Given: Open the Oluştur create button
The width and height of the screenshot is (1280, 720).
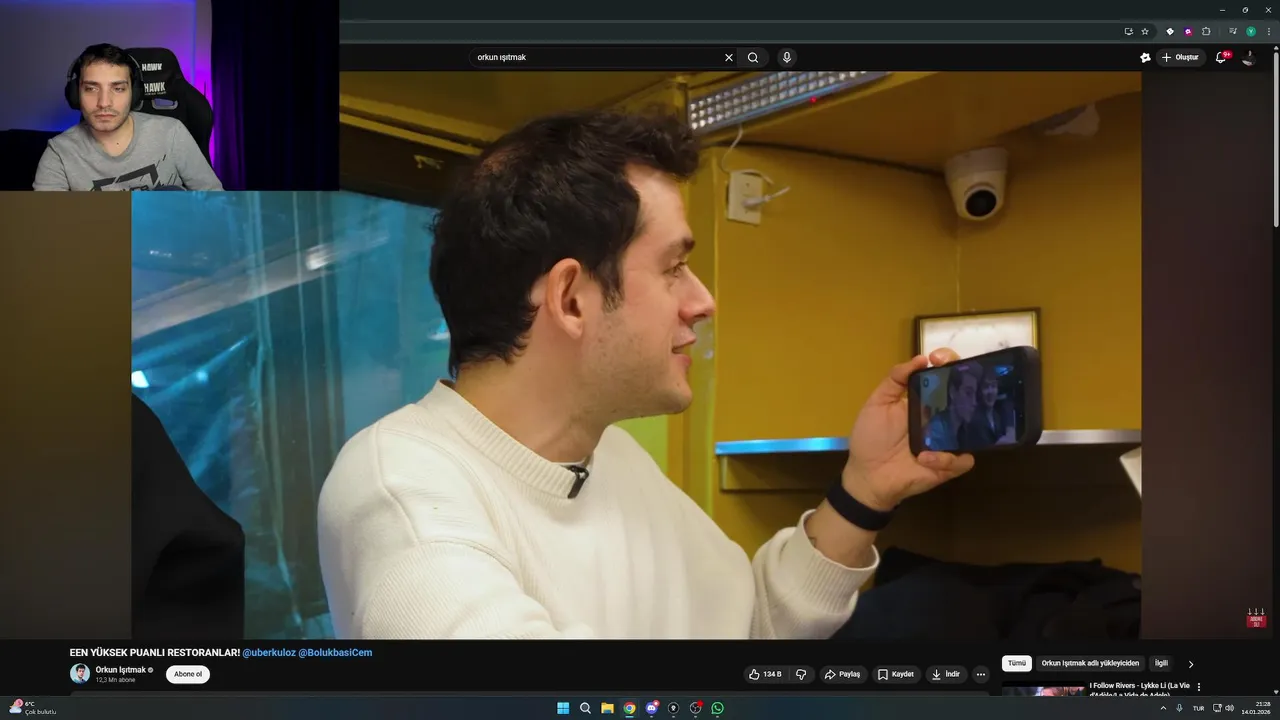Looking at the screenshot, I should pos(1180,57).
